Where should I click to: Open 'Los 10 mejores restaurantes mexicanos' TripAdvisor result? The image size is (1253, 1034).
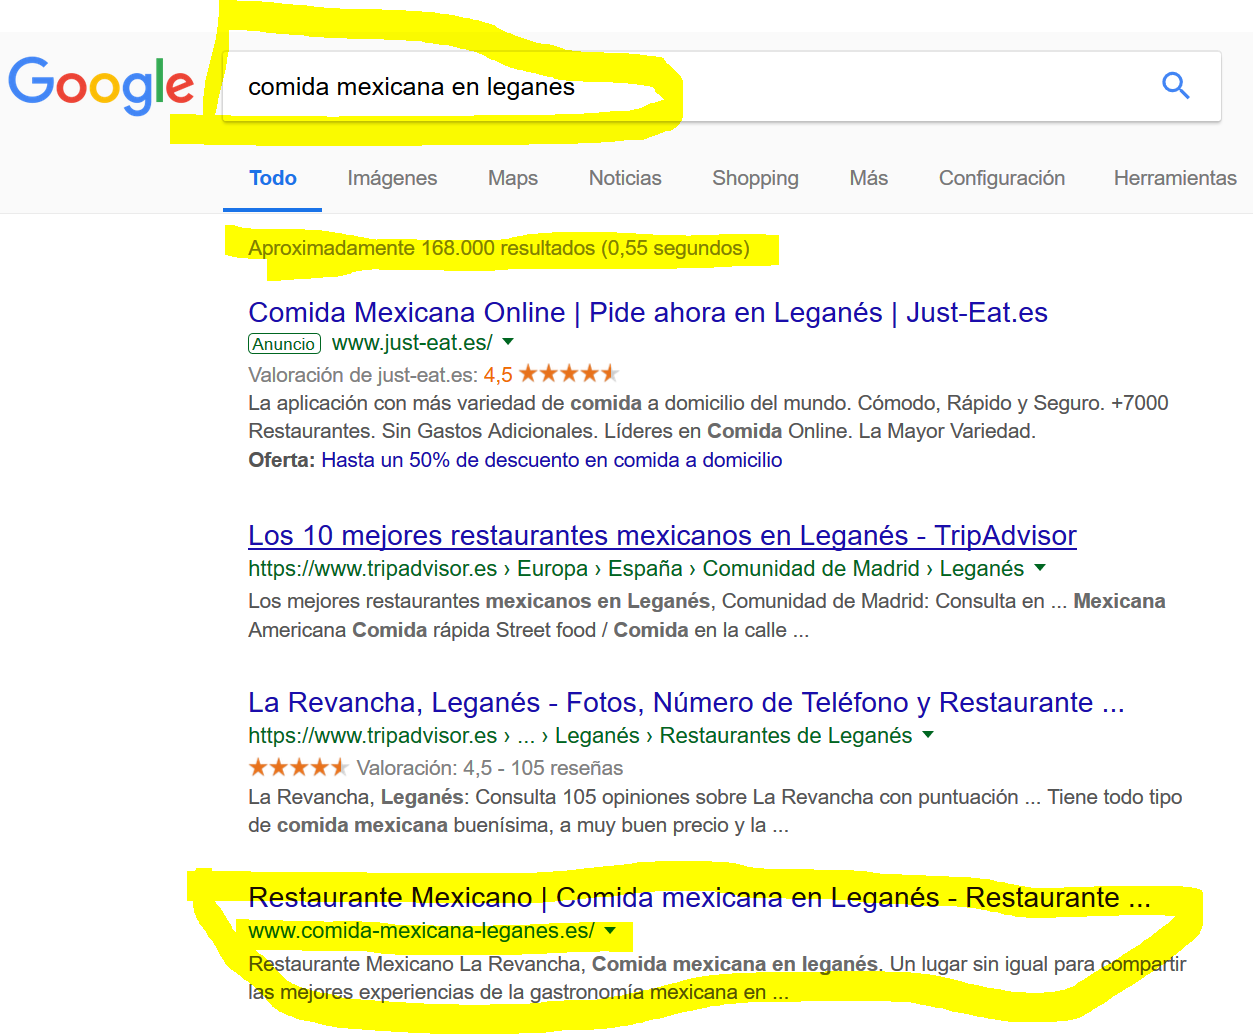[x=662, y=536]
